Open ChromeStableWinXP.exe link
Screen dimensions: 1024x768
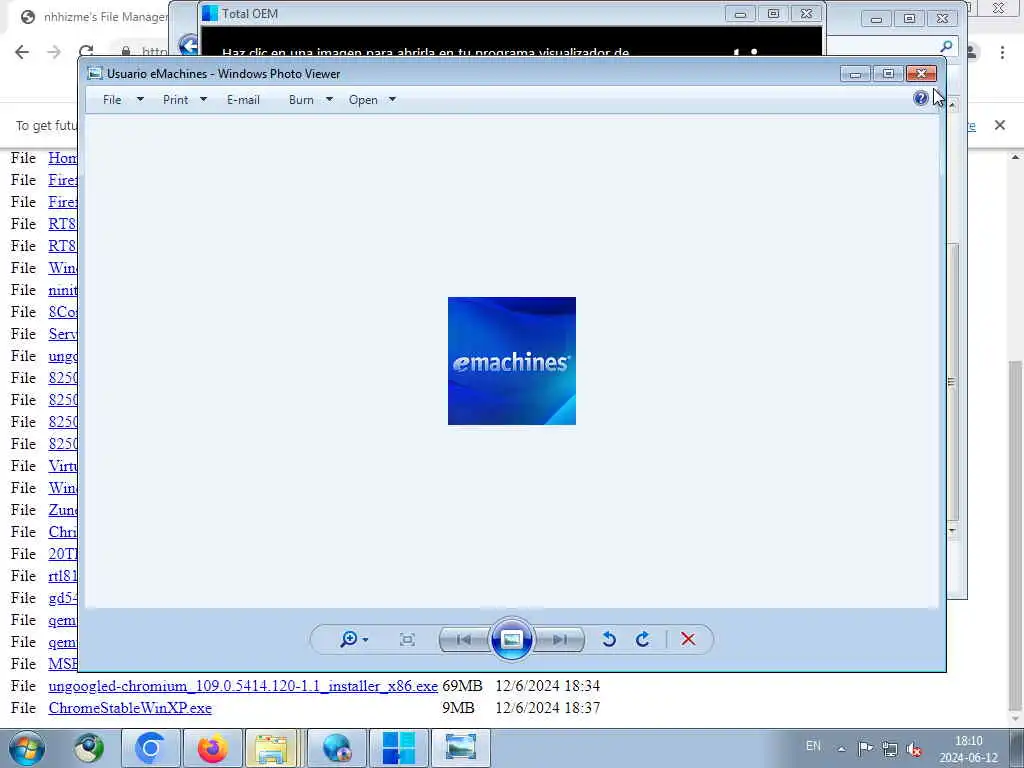pyautogui.click(x=130, y=708)
